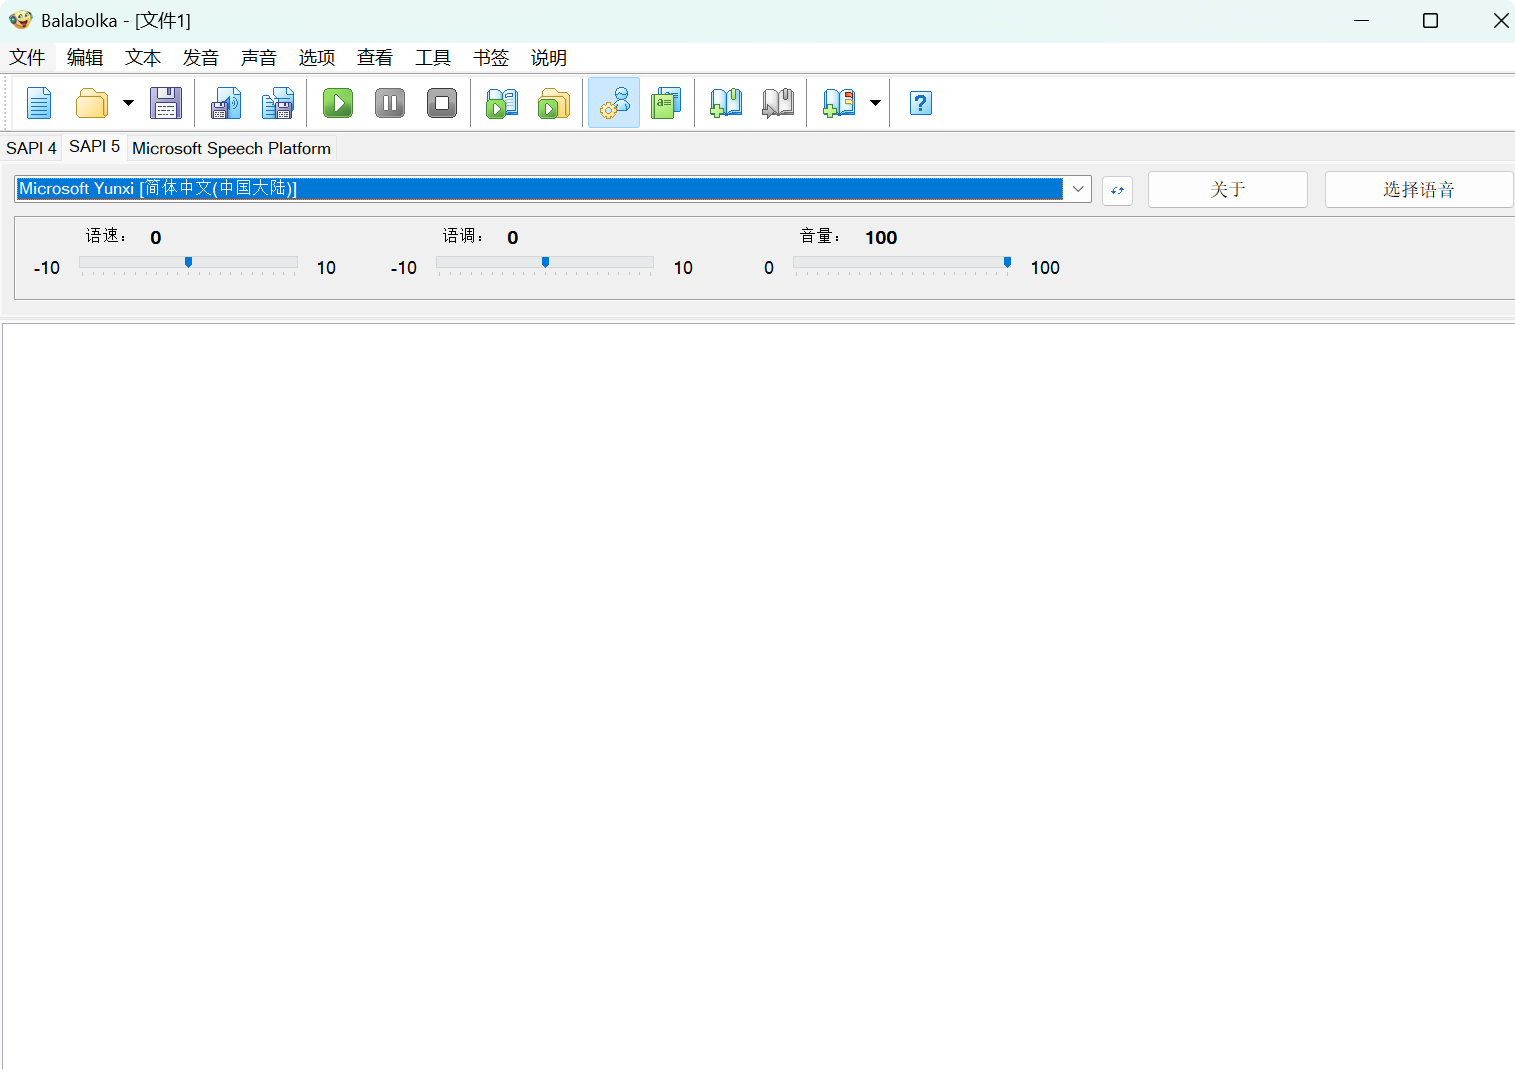Expand the open-file dropdown arrow
The image size is (1515, 1073).
point(128,103)
